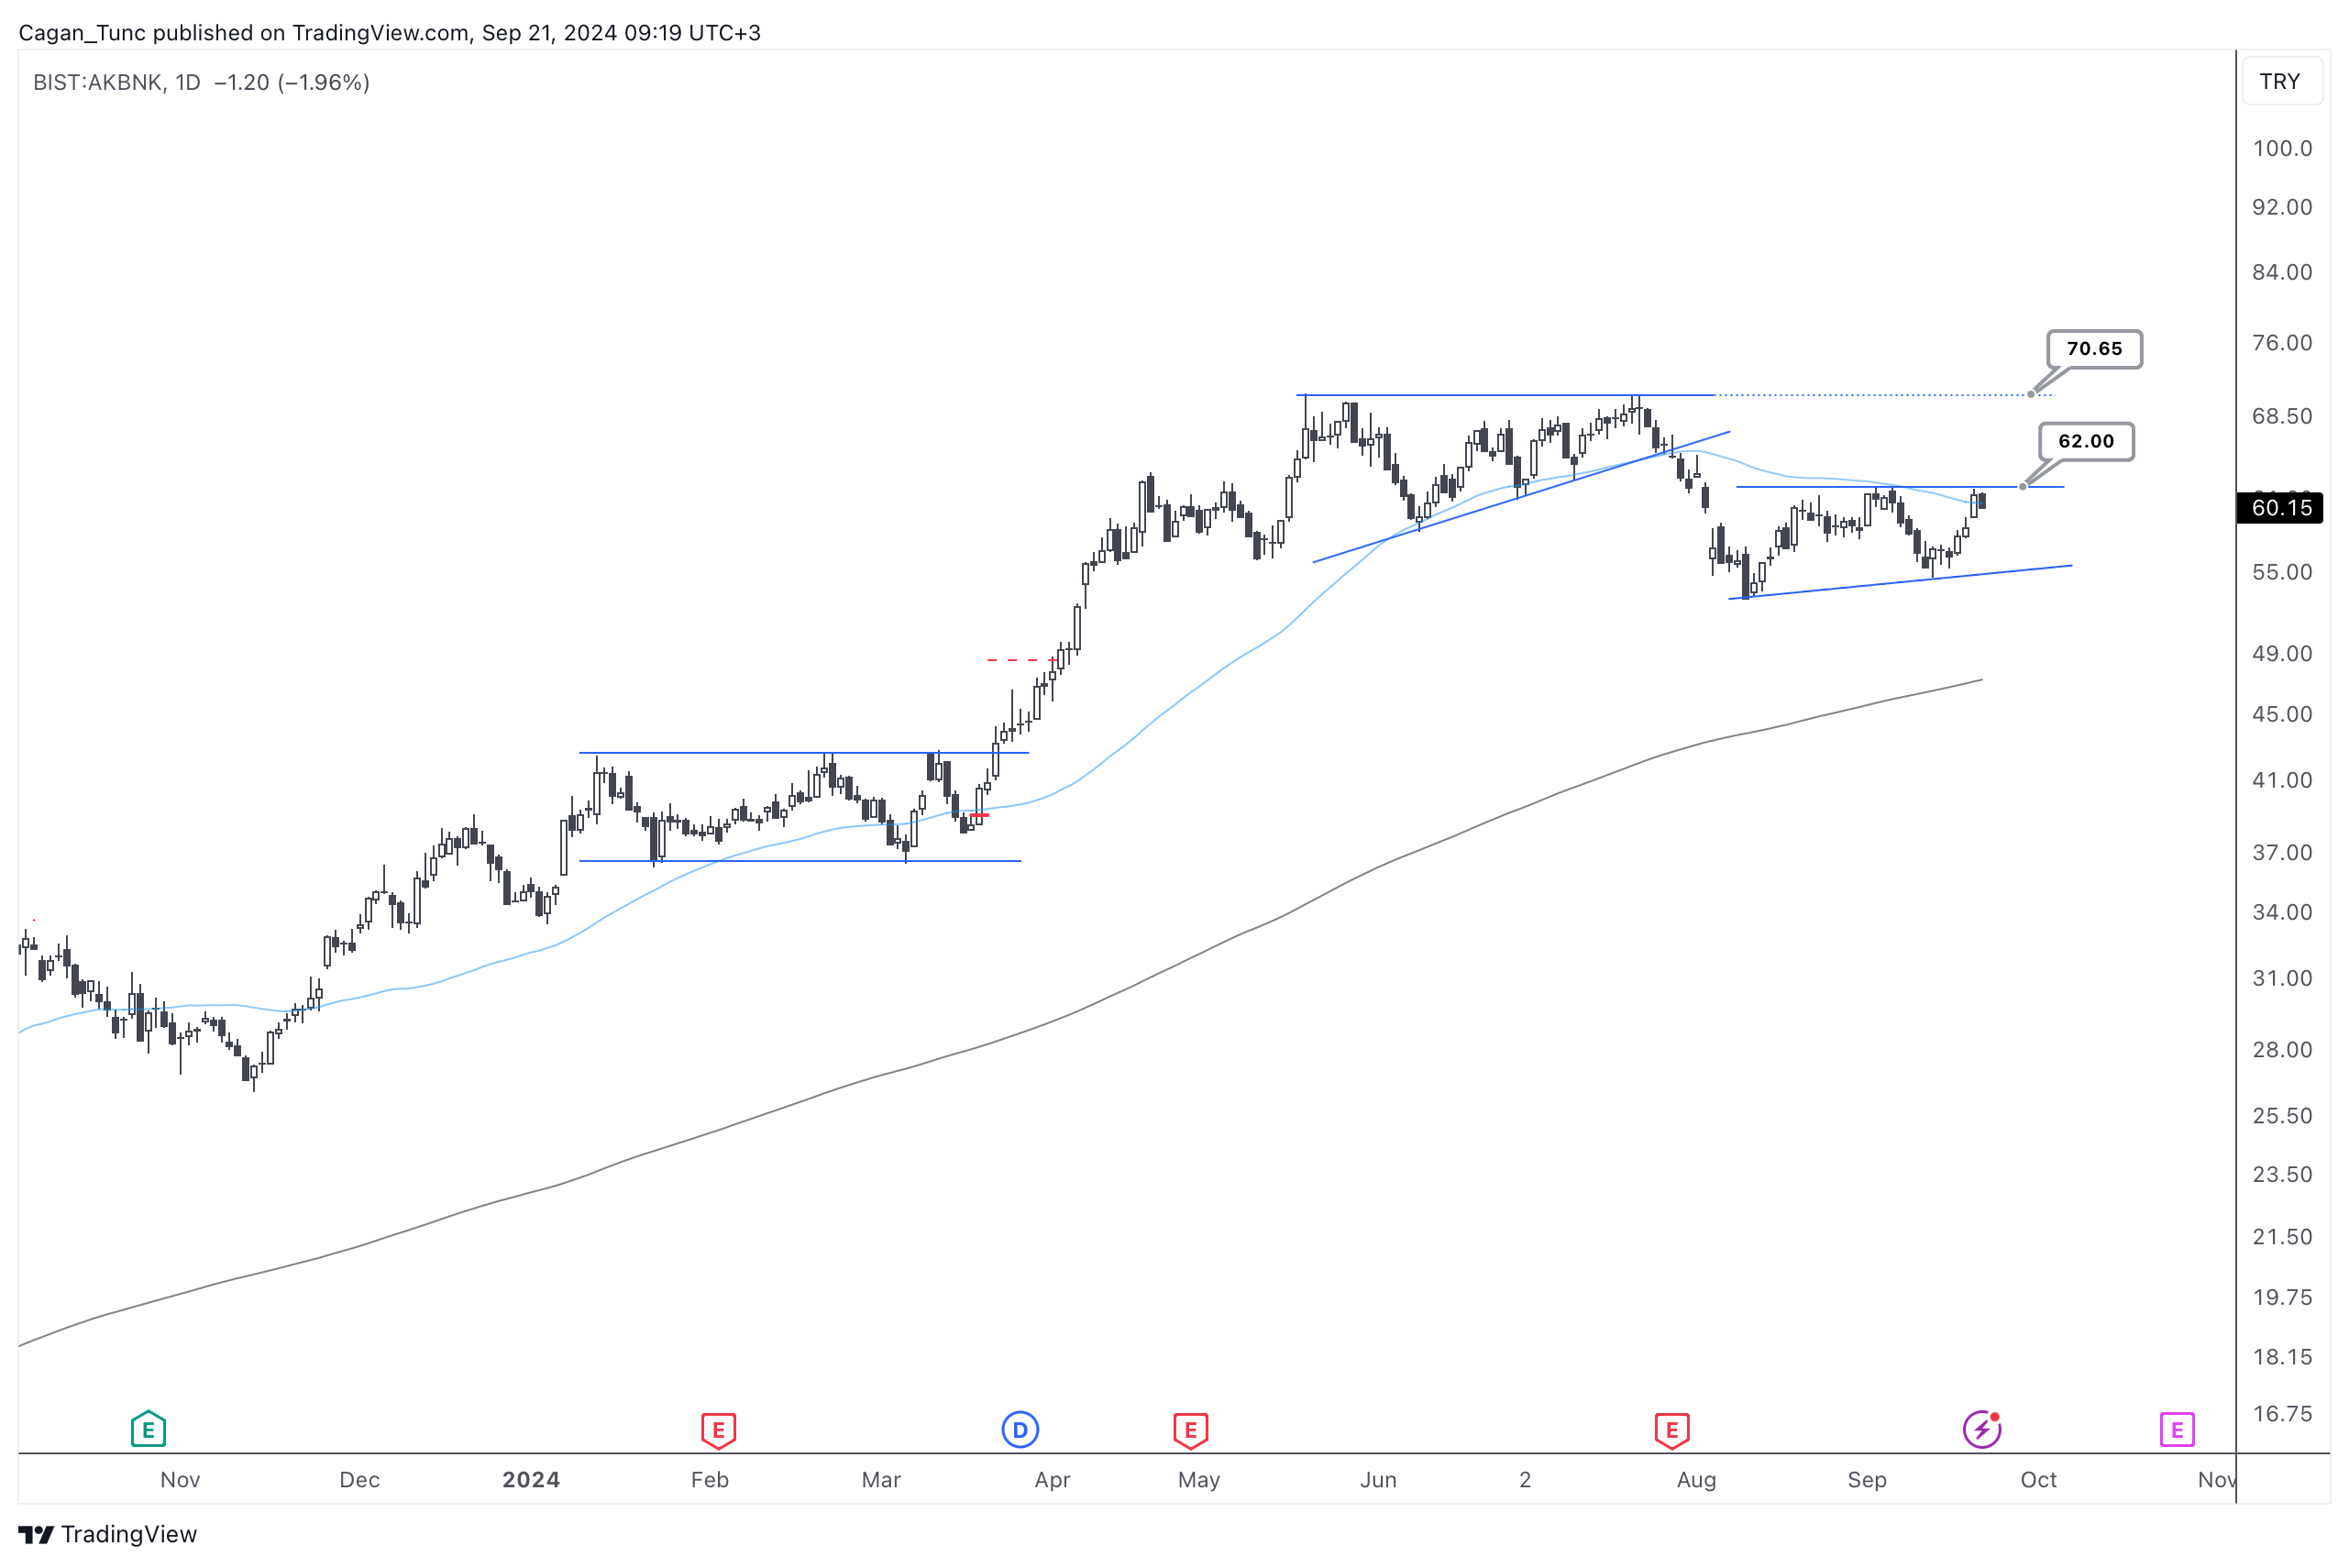Click the Oct label on time axis
The image size is (2349, 1568).
(x=2037, y=1480)
